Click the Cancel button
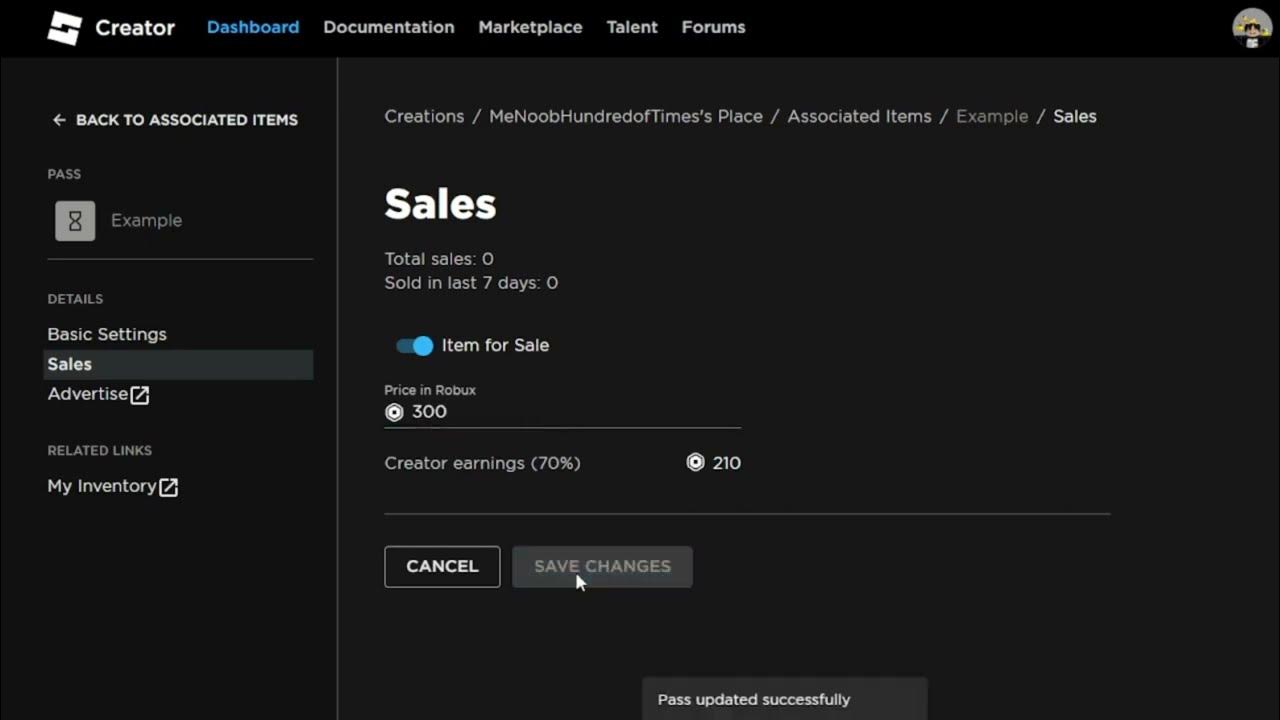 (442, 566)
